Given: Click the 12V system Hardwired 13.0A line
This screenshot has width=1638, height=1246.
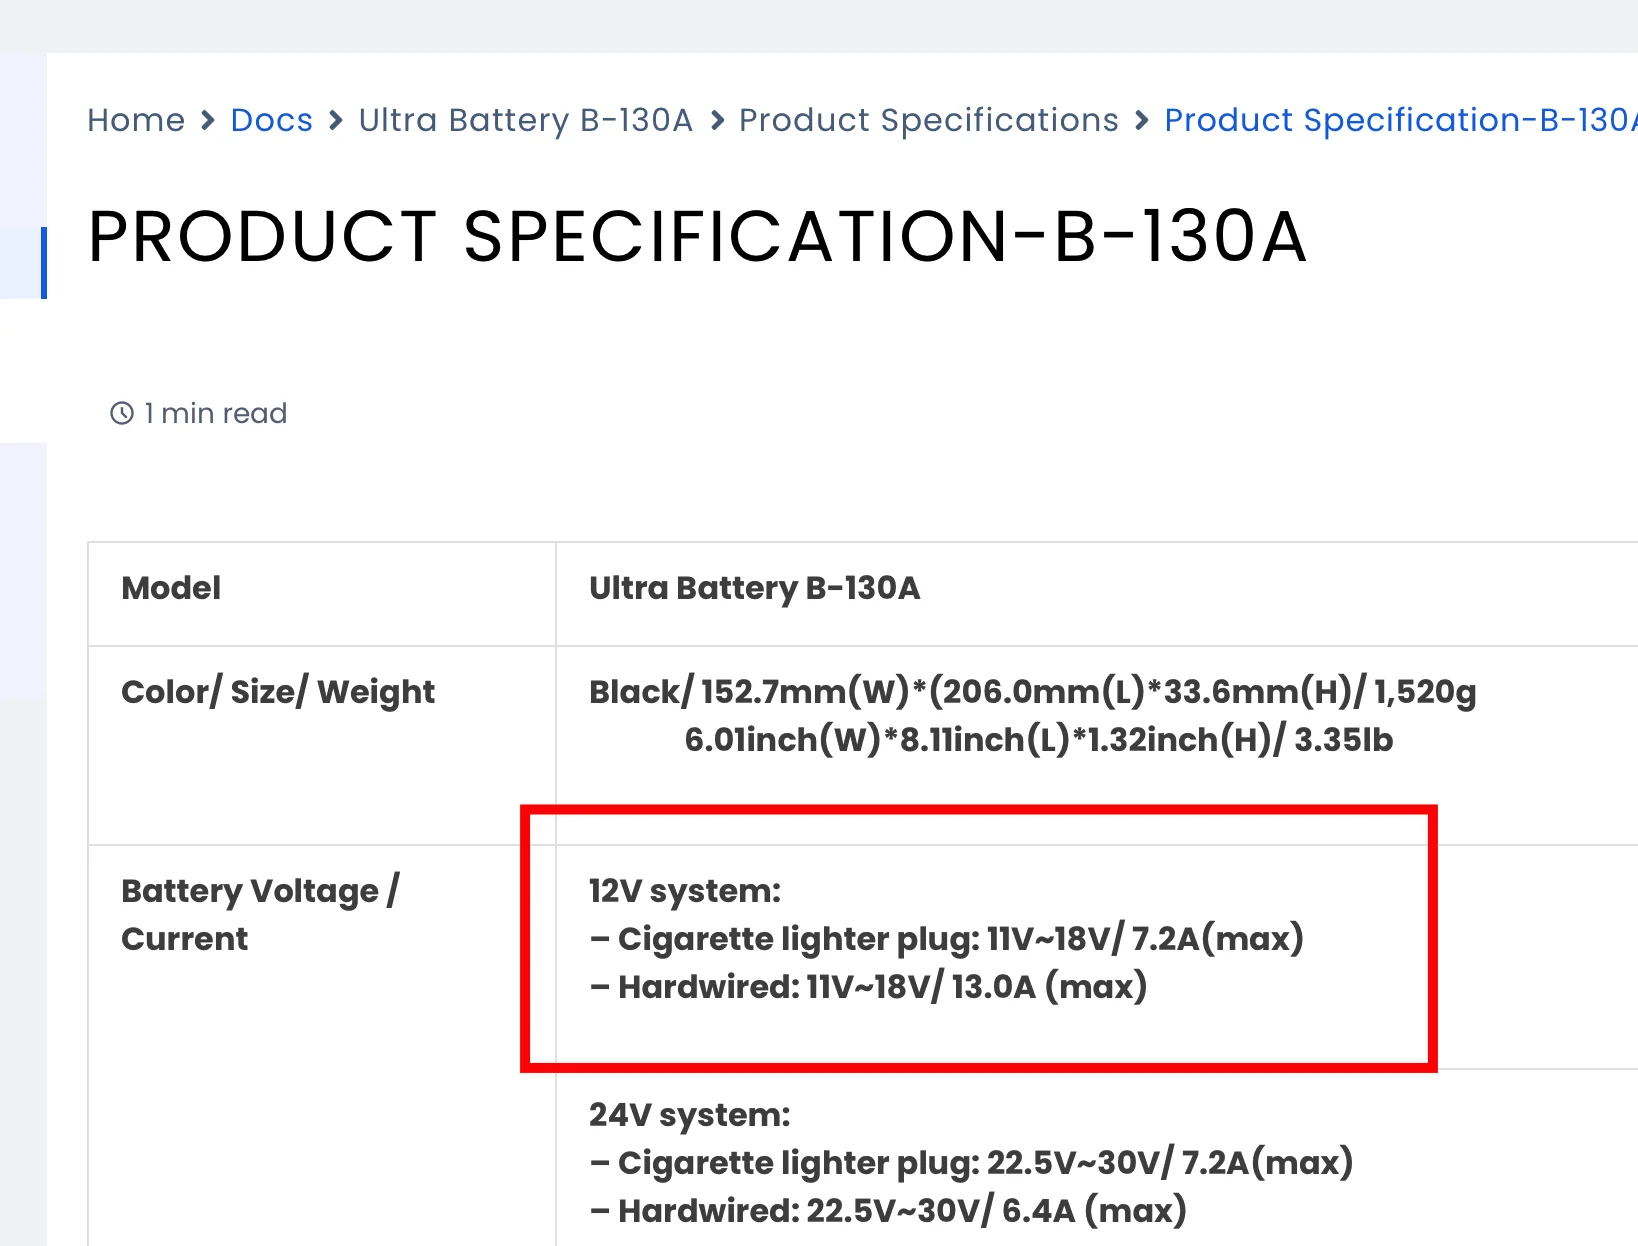Looking at the screenshot, I should click(x=868, y=987).
